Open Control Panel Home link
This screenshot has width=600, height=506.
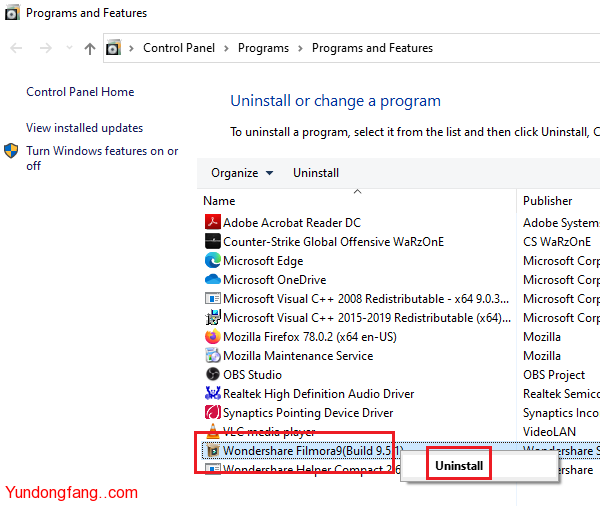pyautogui.click(x=80, y=92)
